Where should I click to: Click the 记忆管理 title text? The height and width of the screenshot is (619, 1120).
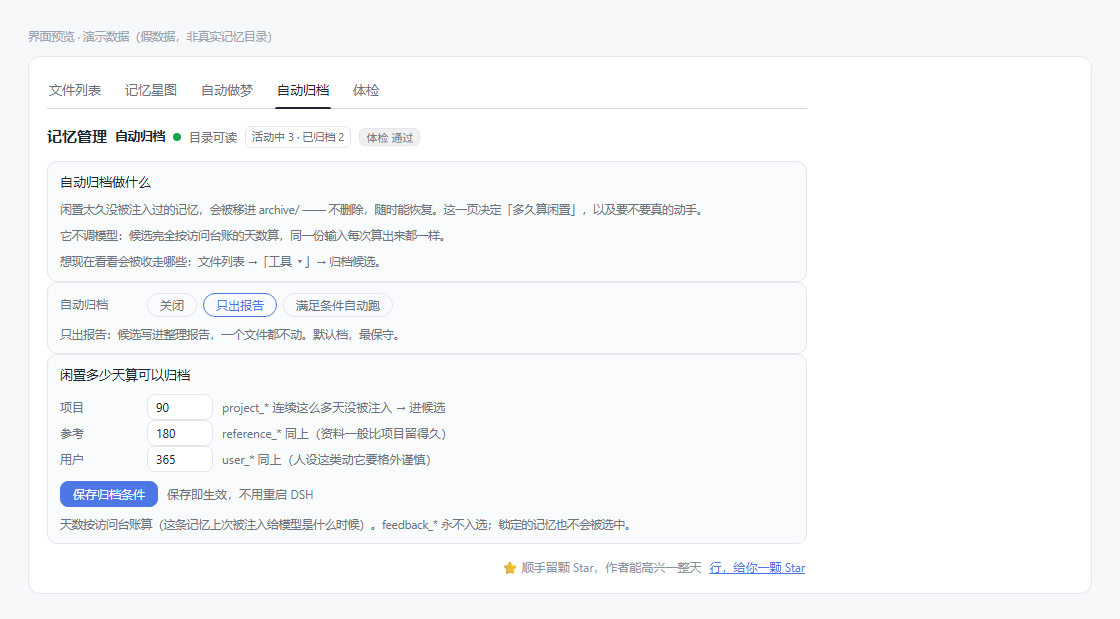coord(77,137)
